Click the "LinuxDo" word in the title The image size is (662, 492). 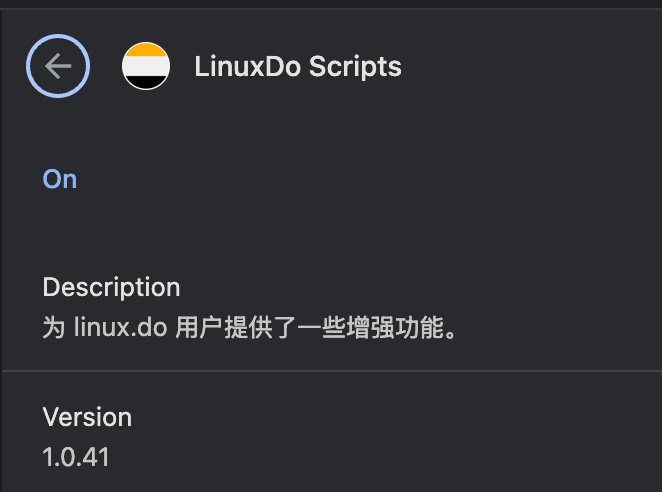click(x=247, y=66)
